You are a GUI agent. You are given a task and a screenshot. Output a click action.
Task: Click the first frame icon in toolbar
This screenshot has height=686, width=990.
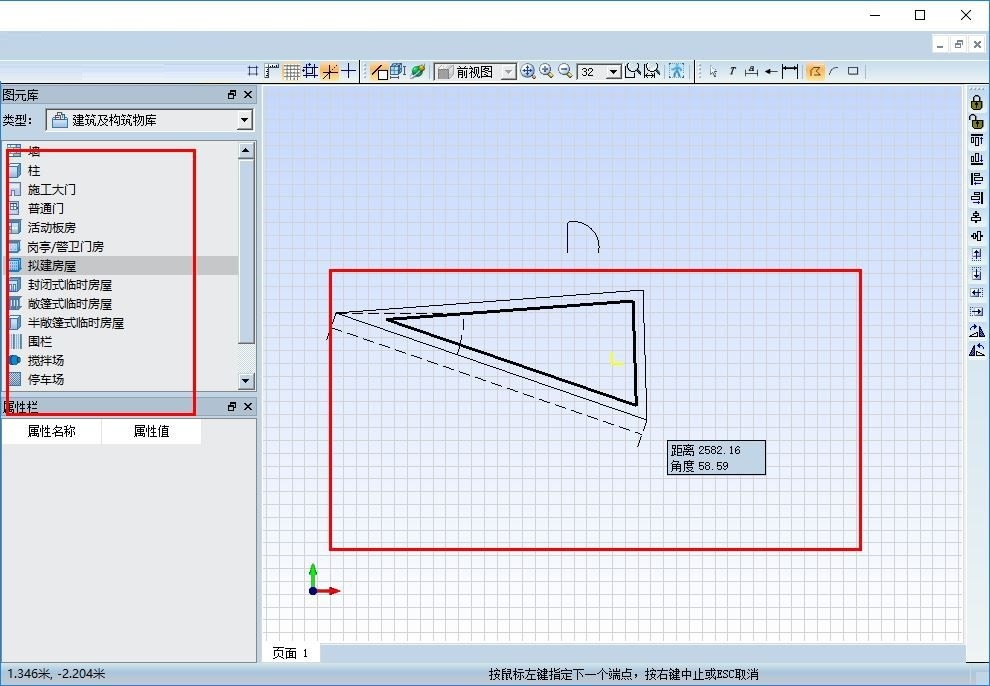tap(253, 71)
